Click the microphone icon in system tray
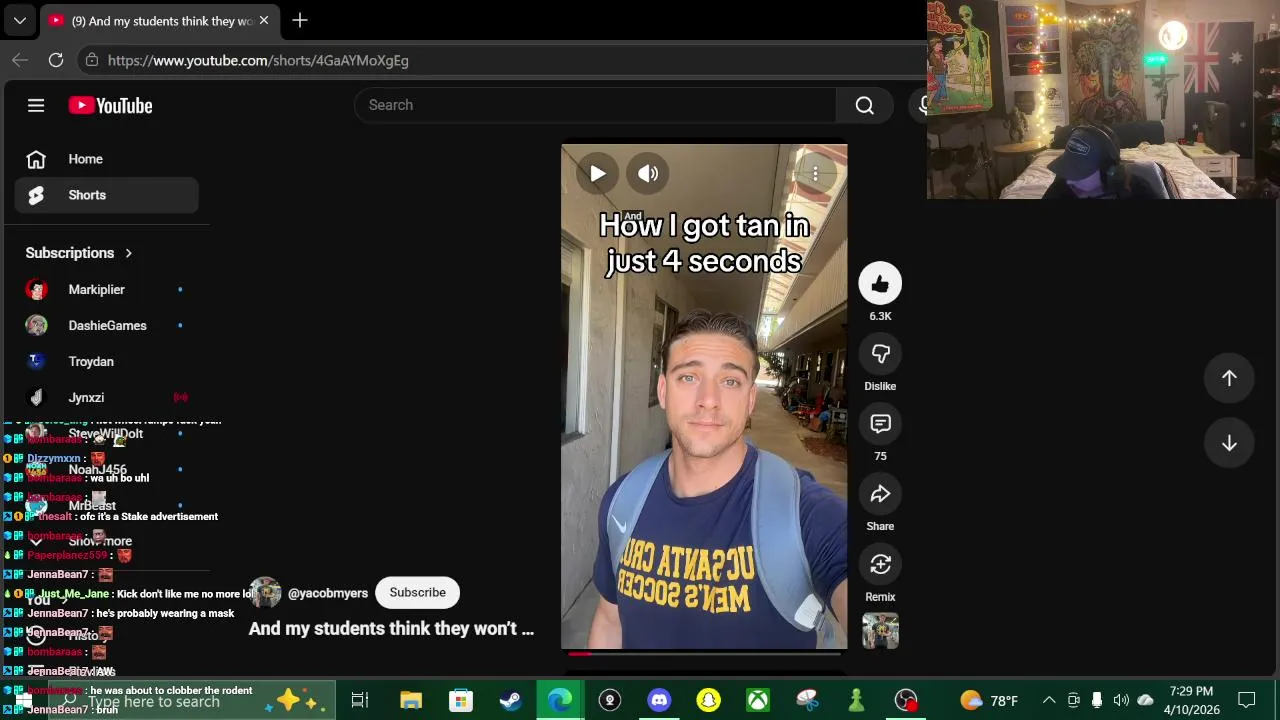The width and height of the screenshot is (1280, 720). pos(1097,700)
